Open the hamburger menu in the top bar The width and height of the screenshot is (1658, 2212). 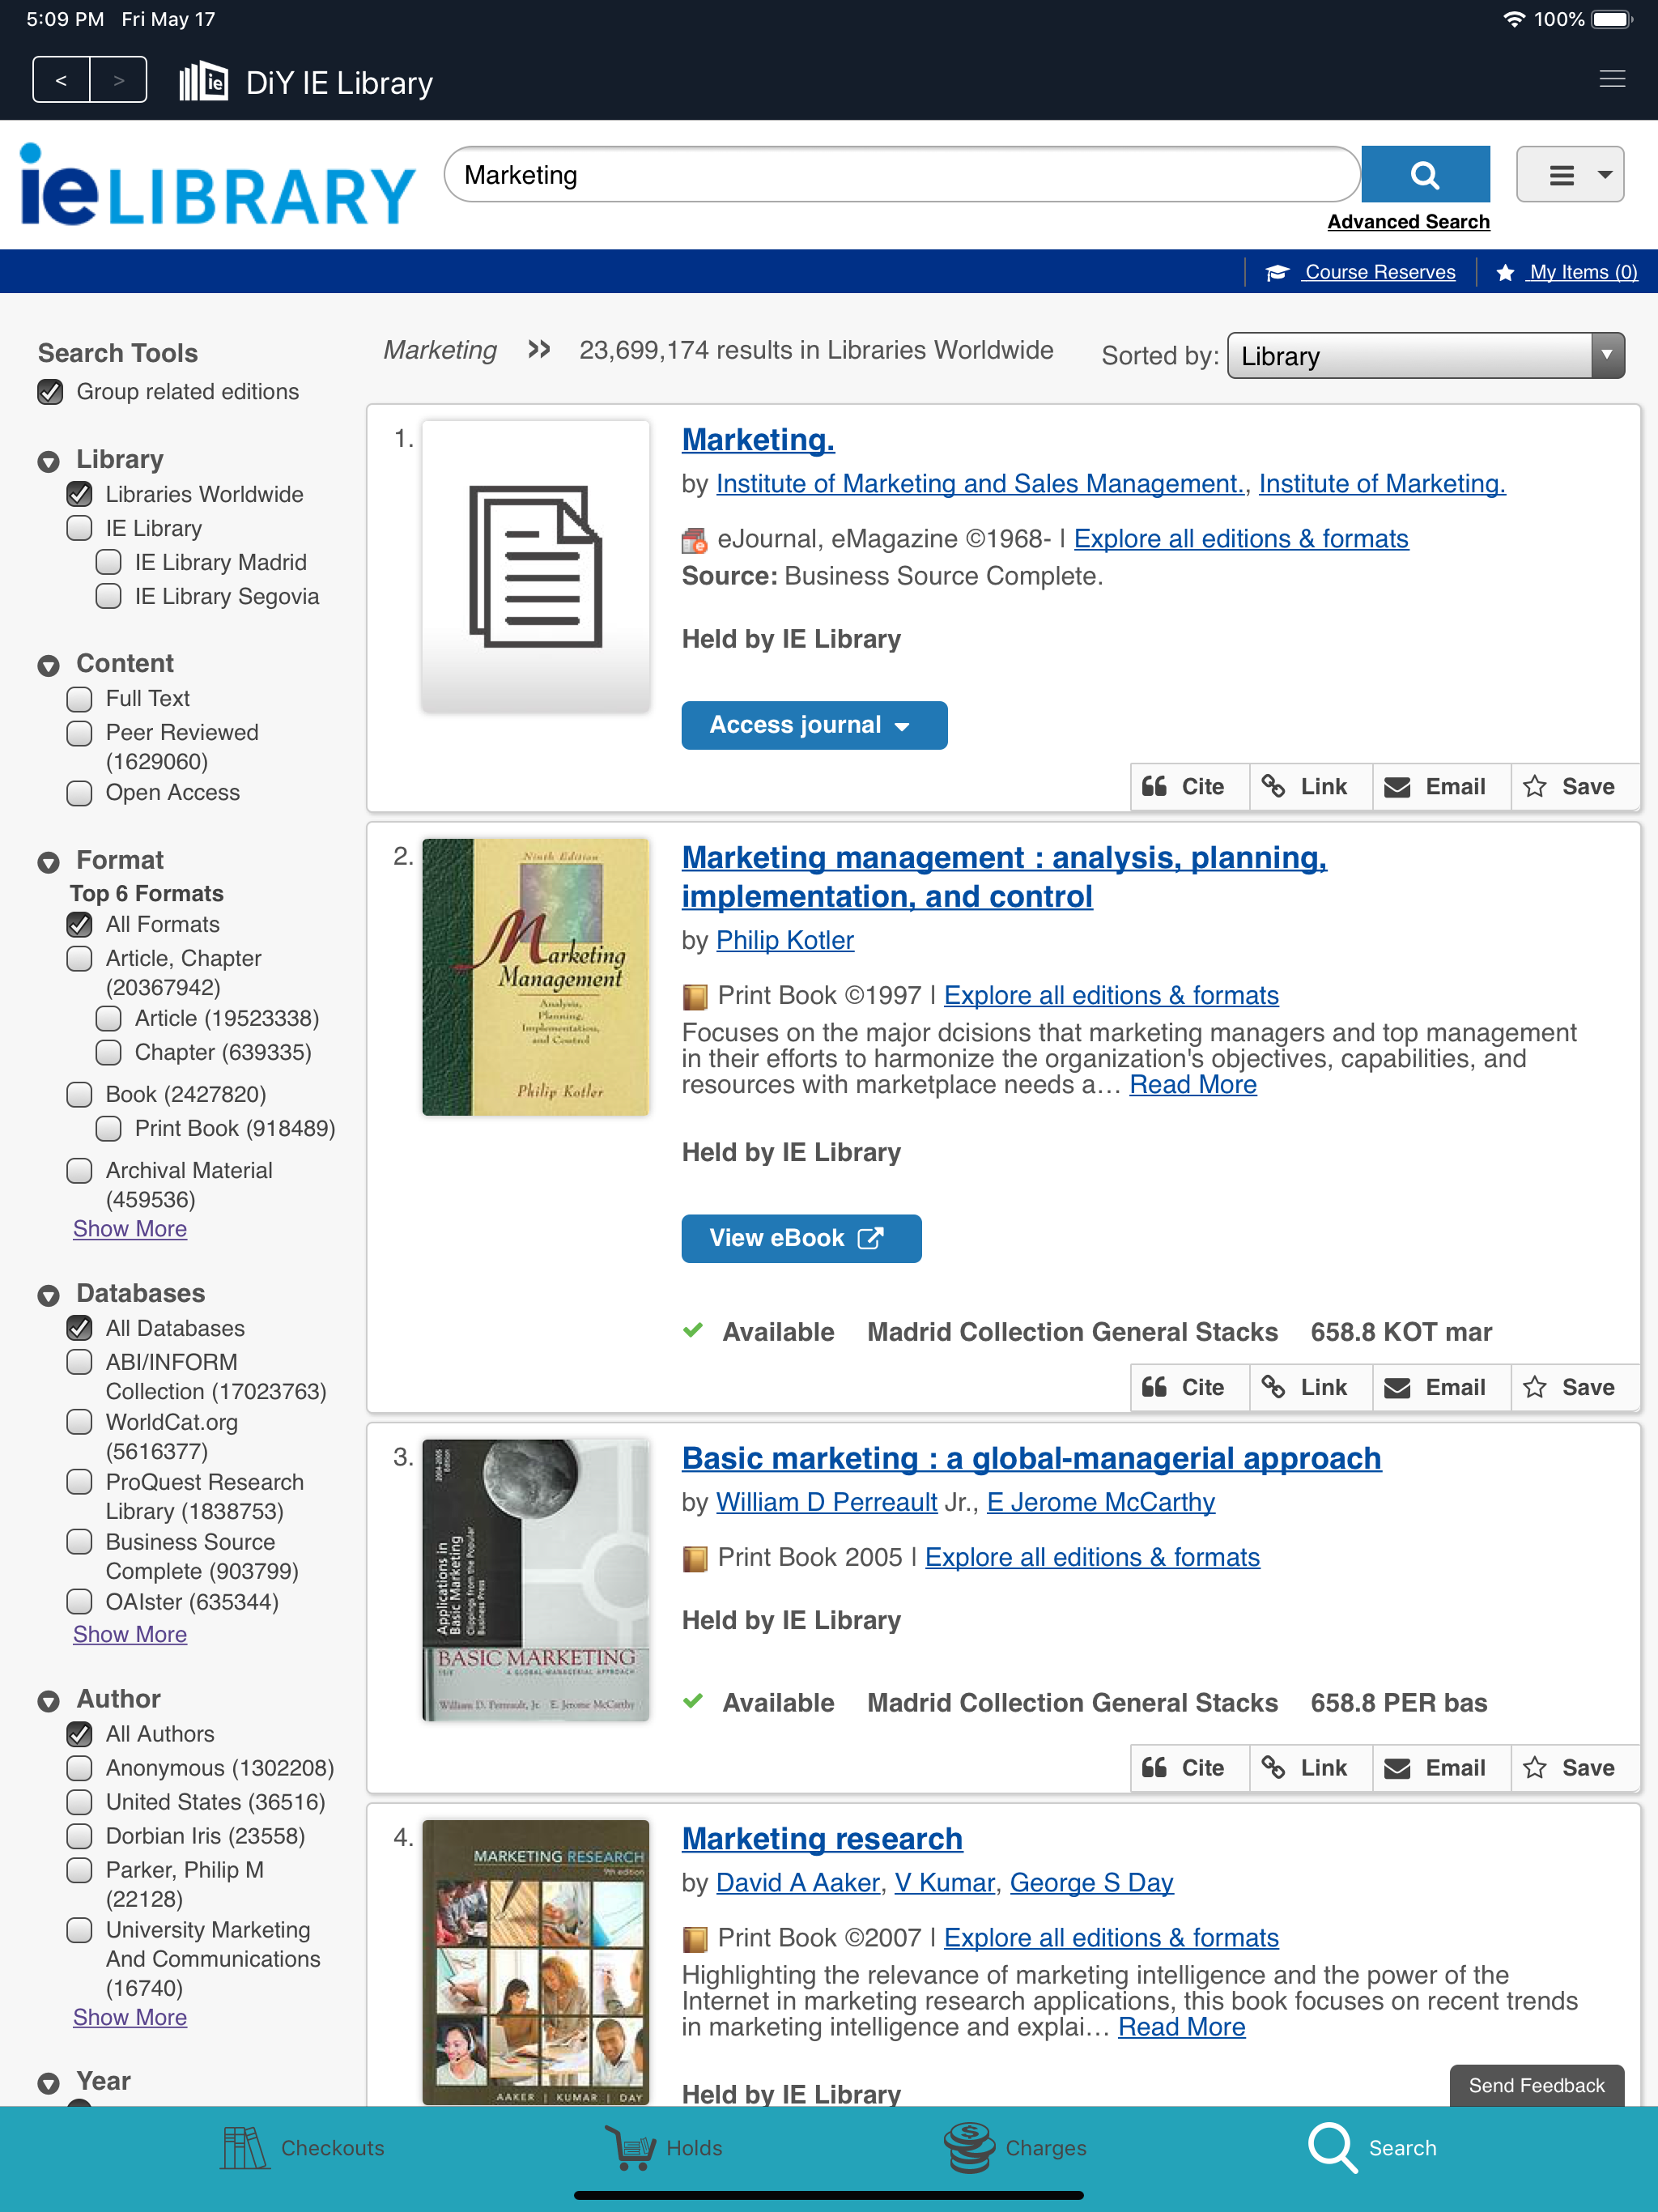point(1611,79)
